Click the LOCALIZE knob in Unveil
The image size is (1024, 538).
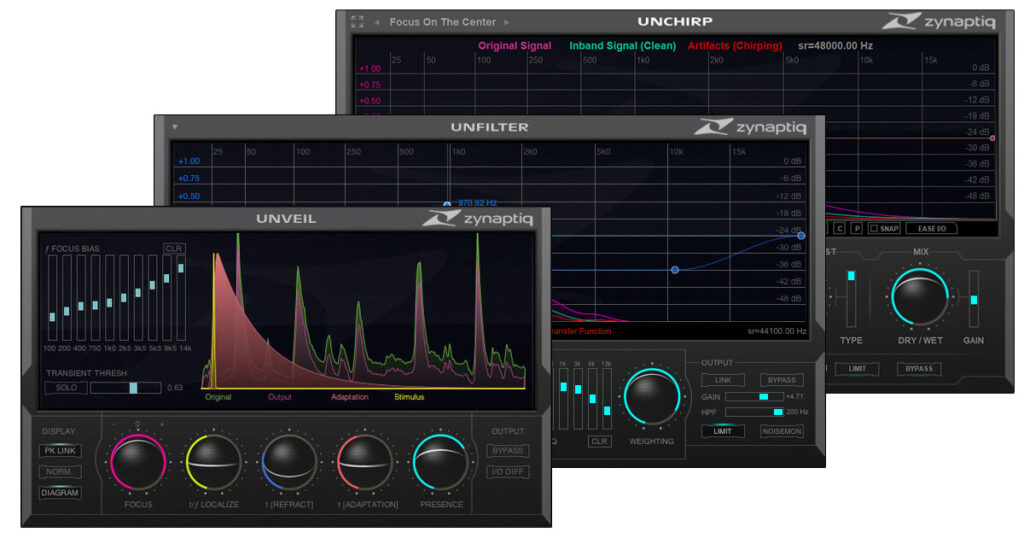[x=214, y=462]
